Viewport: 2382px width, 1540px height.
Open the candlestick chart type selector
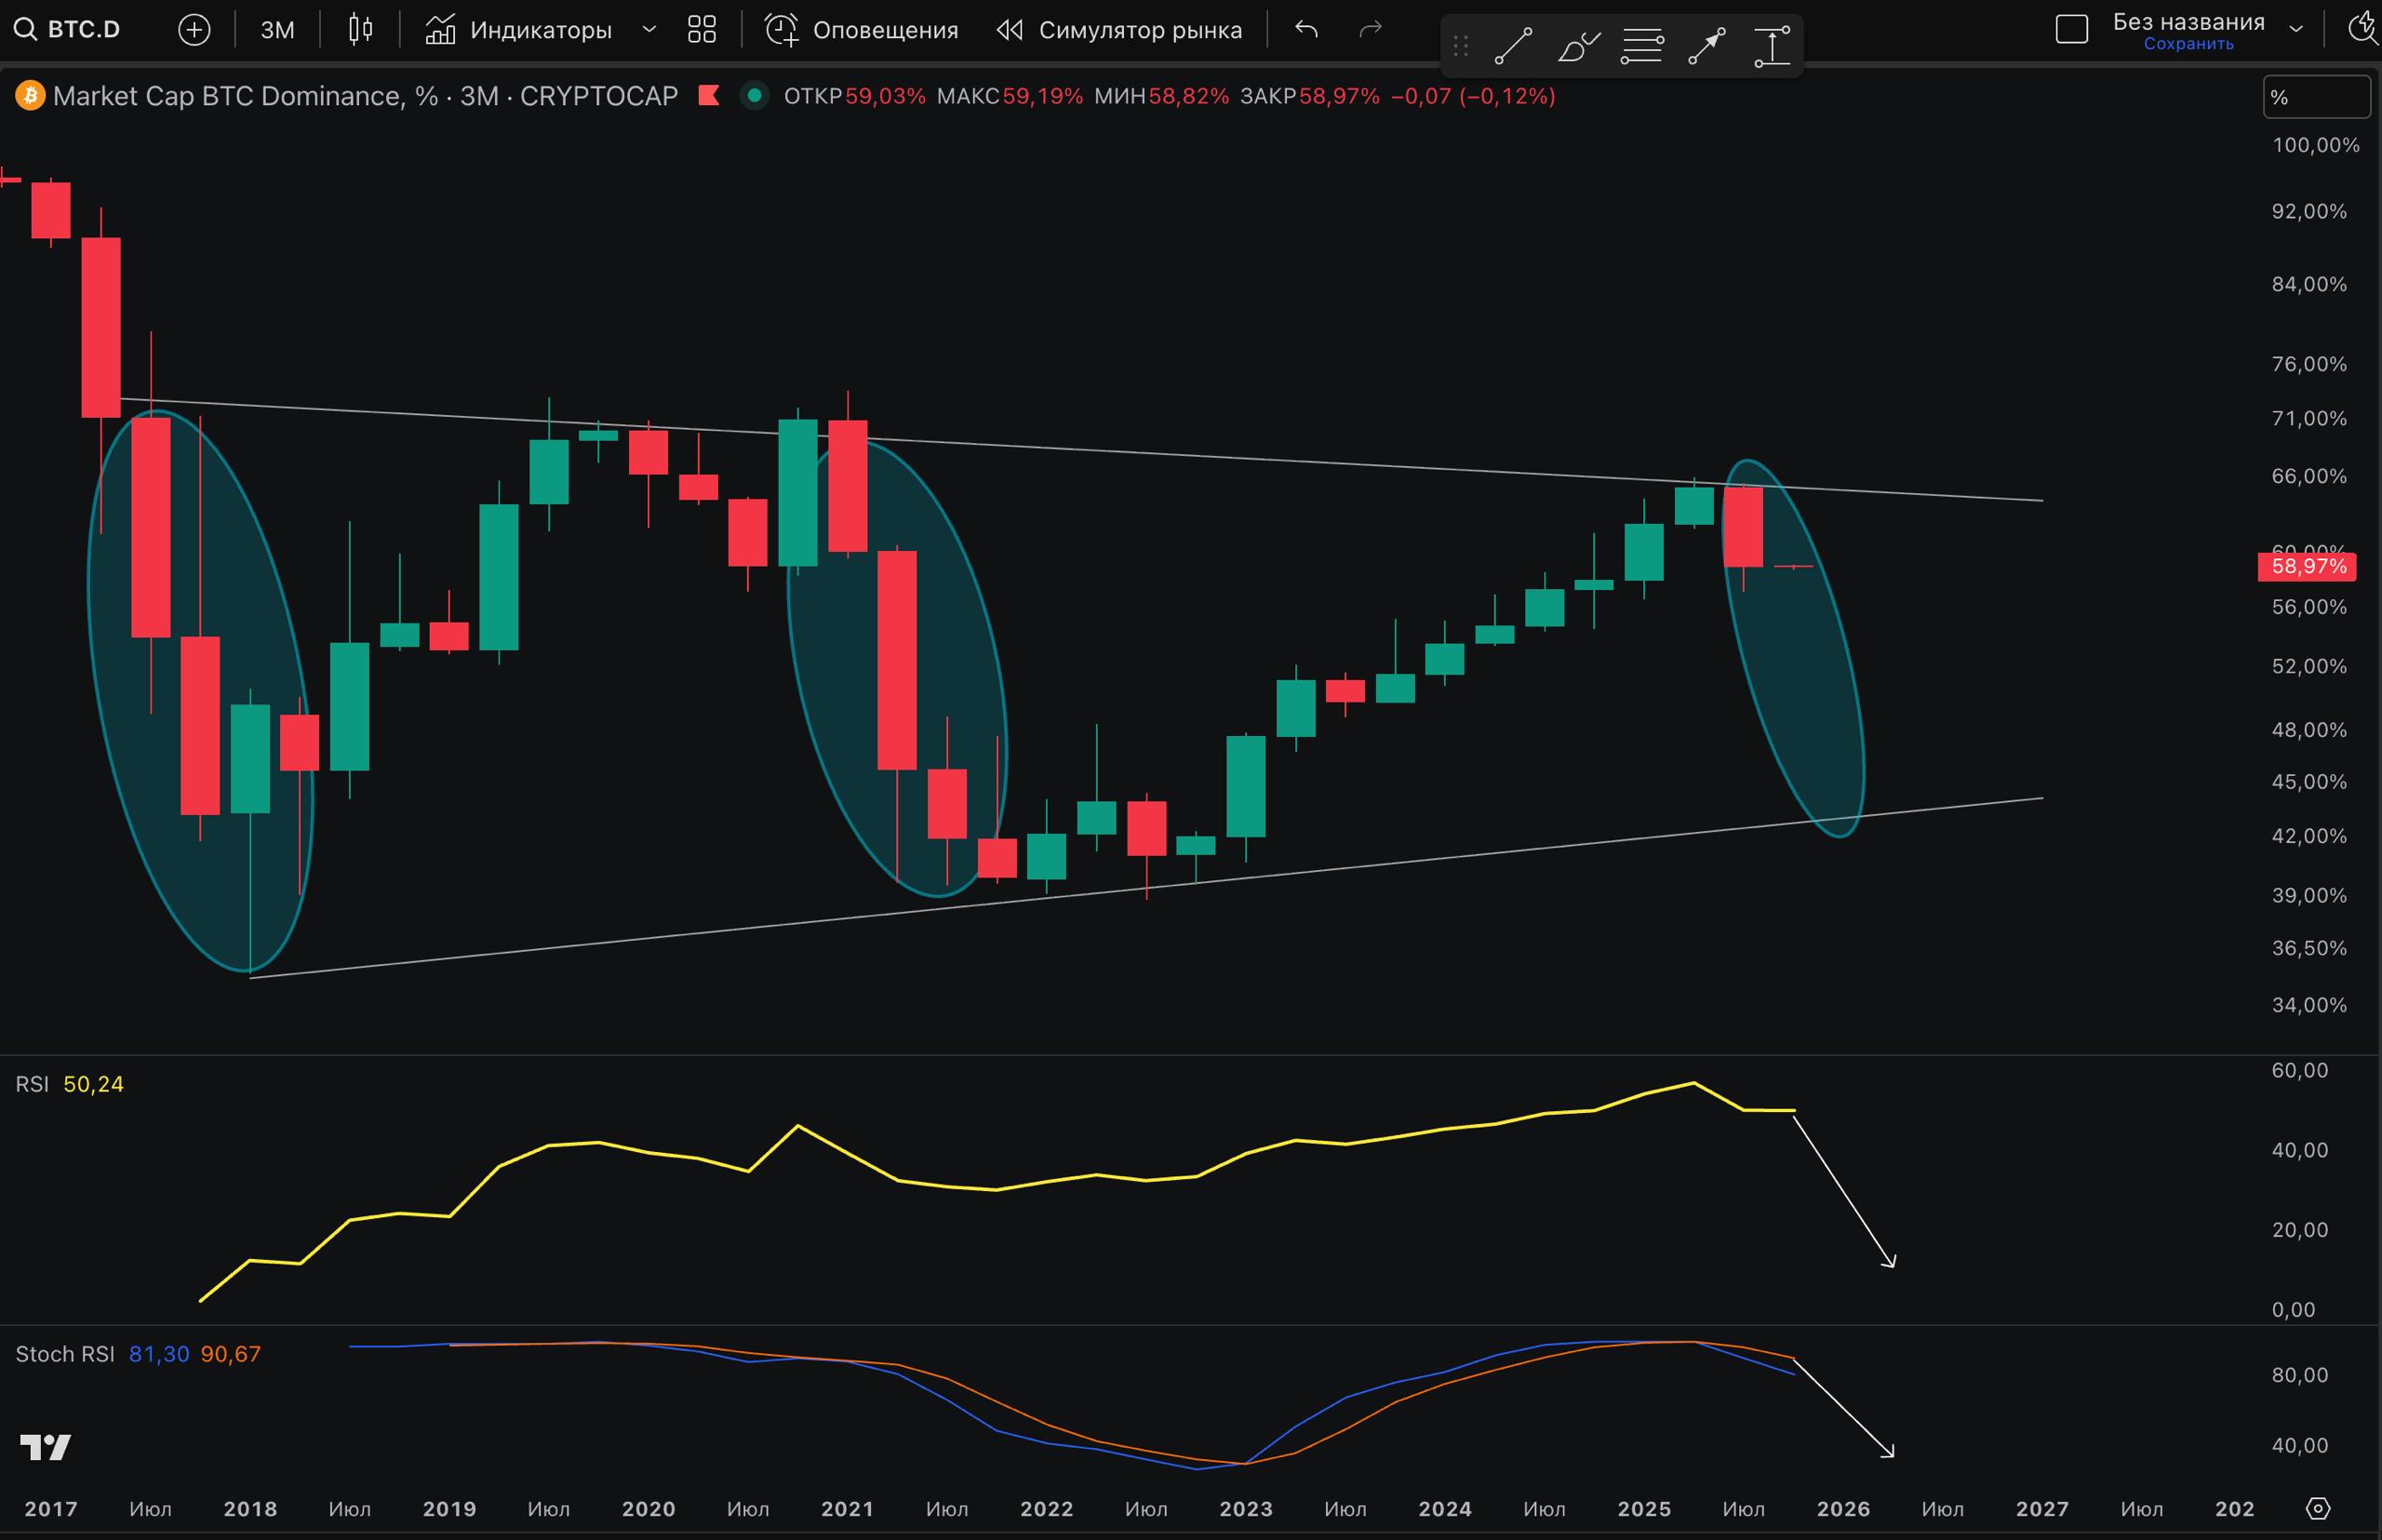pyautogui.click(x=360, y=30)
